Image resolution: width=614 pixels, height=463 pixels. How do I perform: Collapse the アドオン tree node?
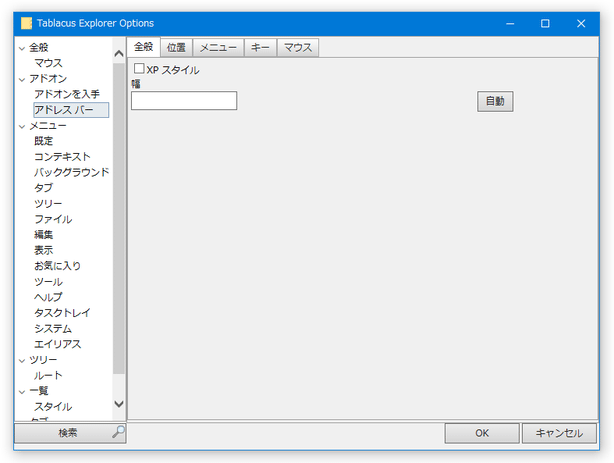[22, 80]
